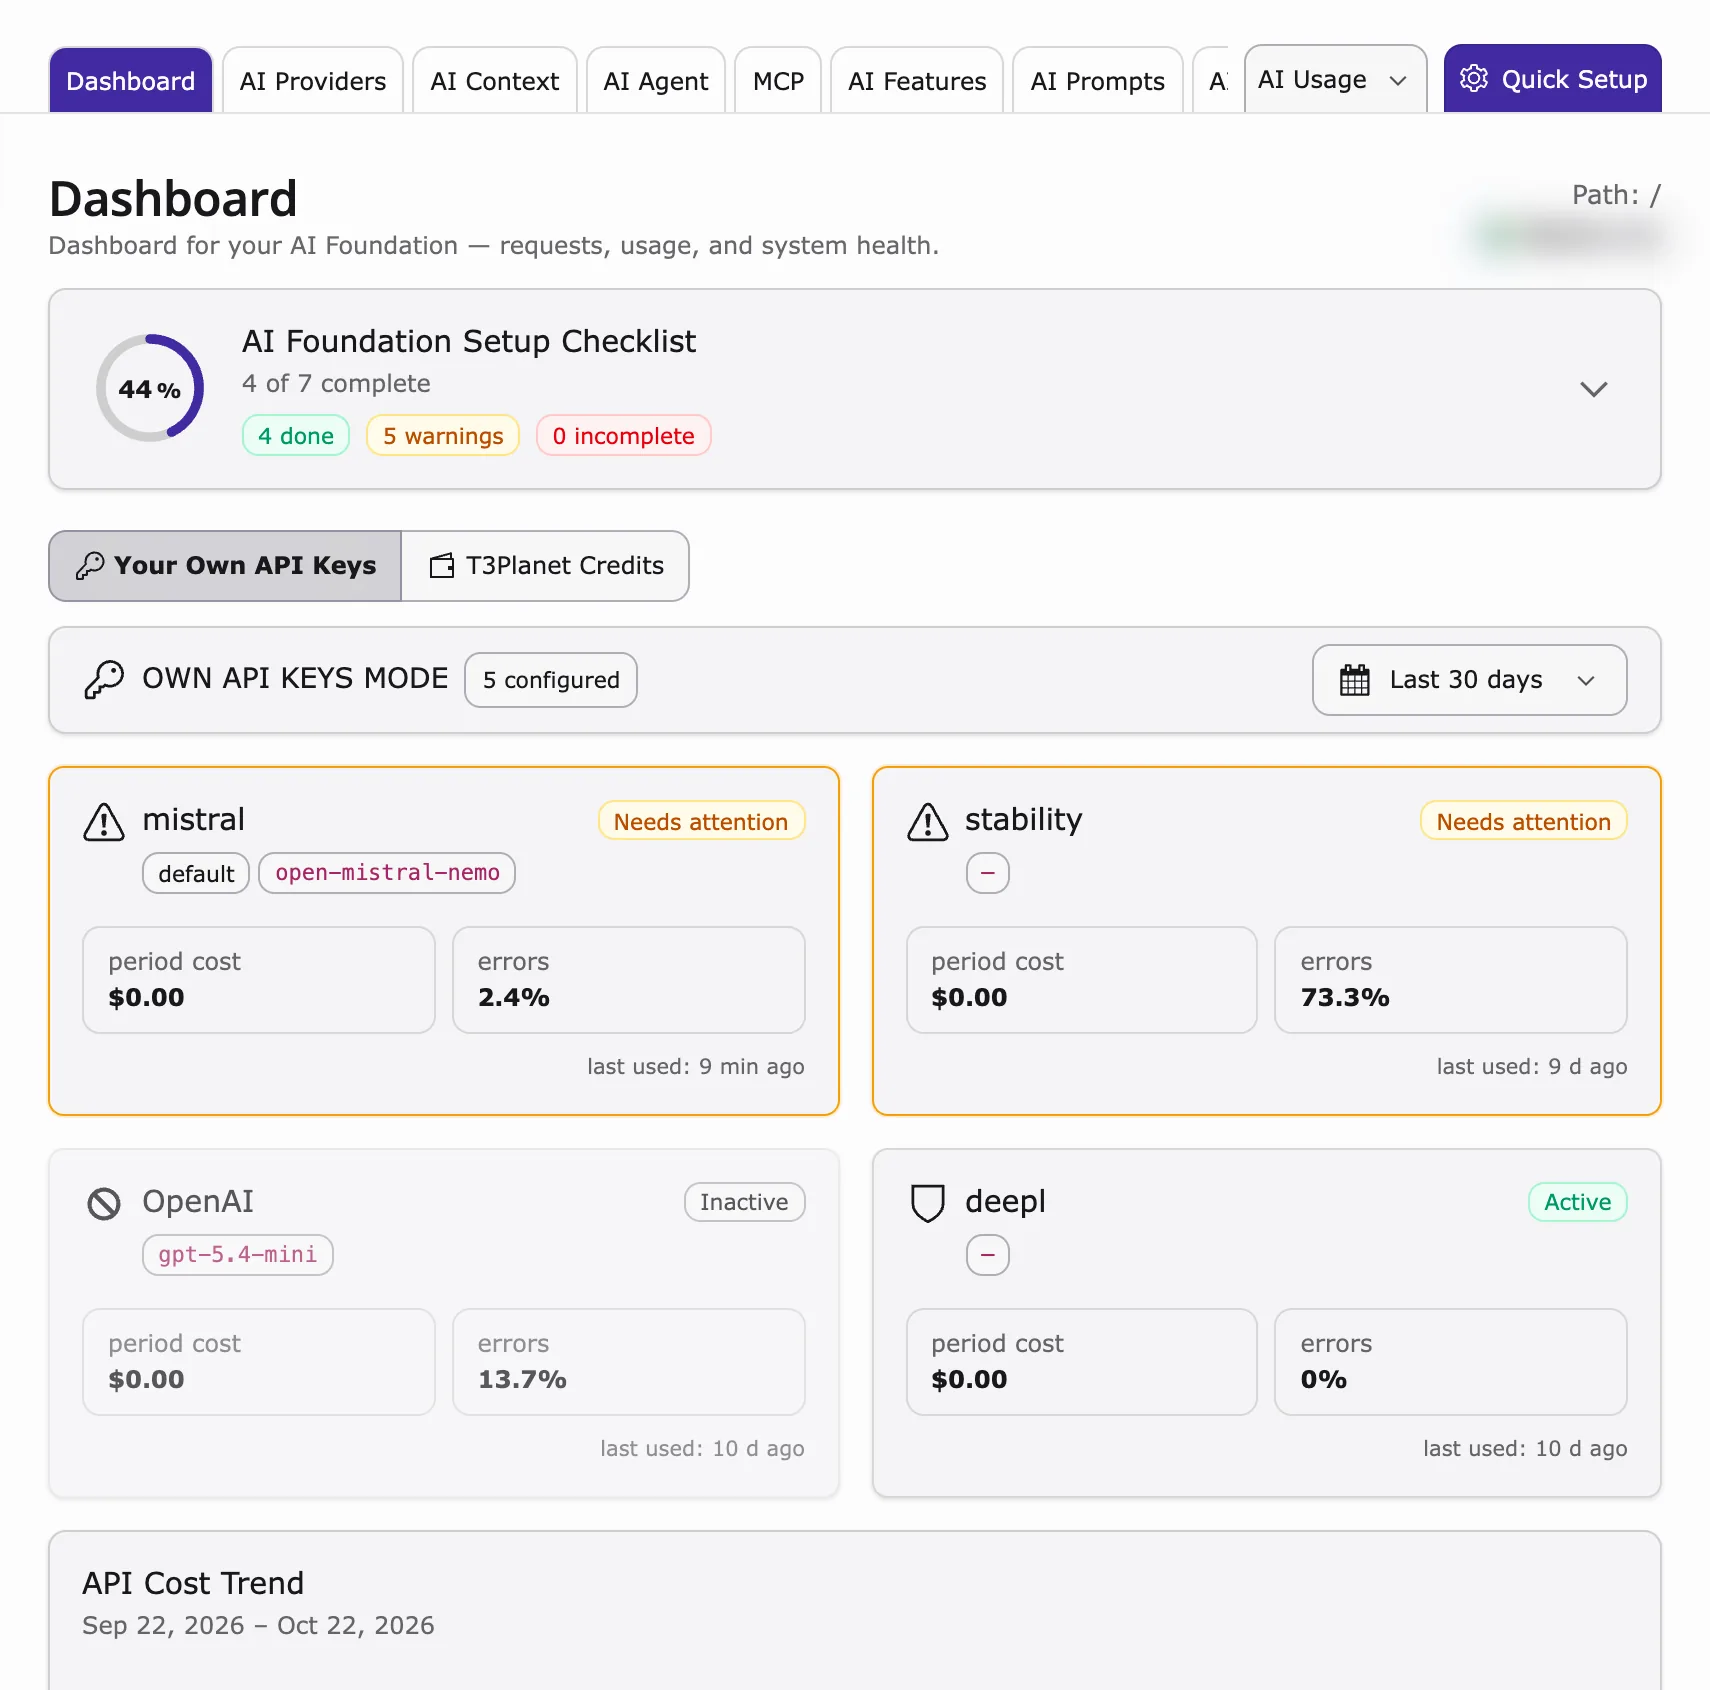Open the AI Usage dropdown menu
The width and height of the screenshot is (1710, 1690).
tap(1335, 79)
